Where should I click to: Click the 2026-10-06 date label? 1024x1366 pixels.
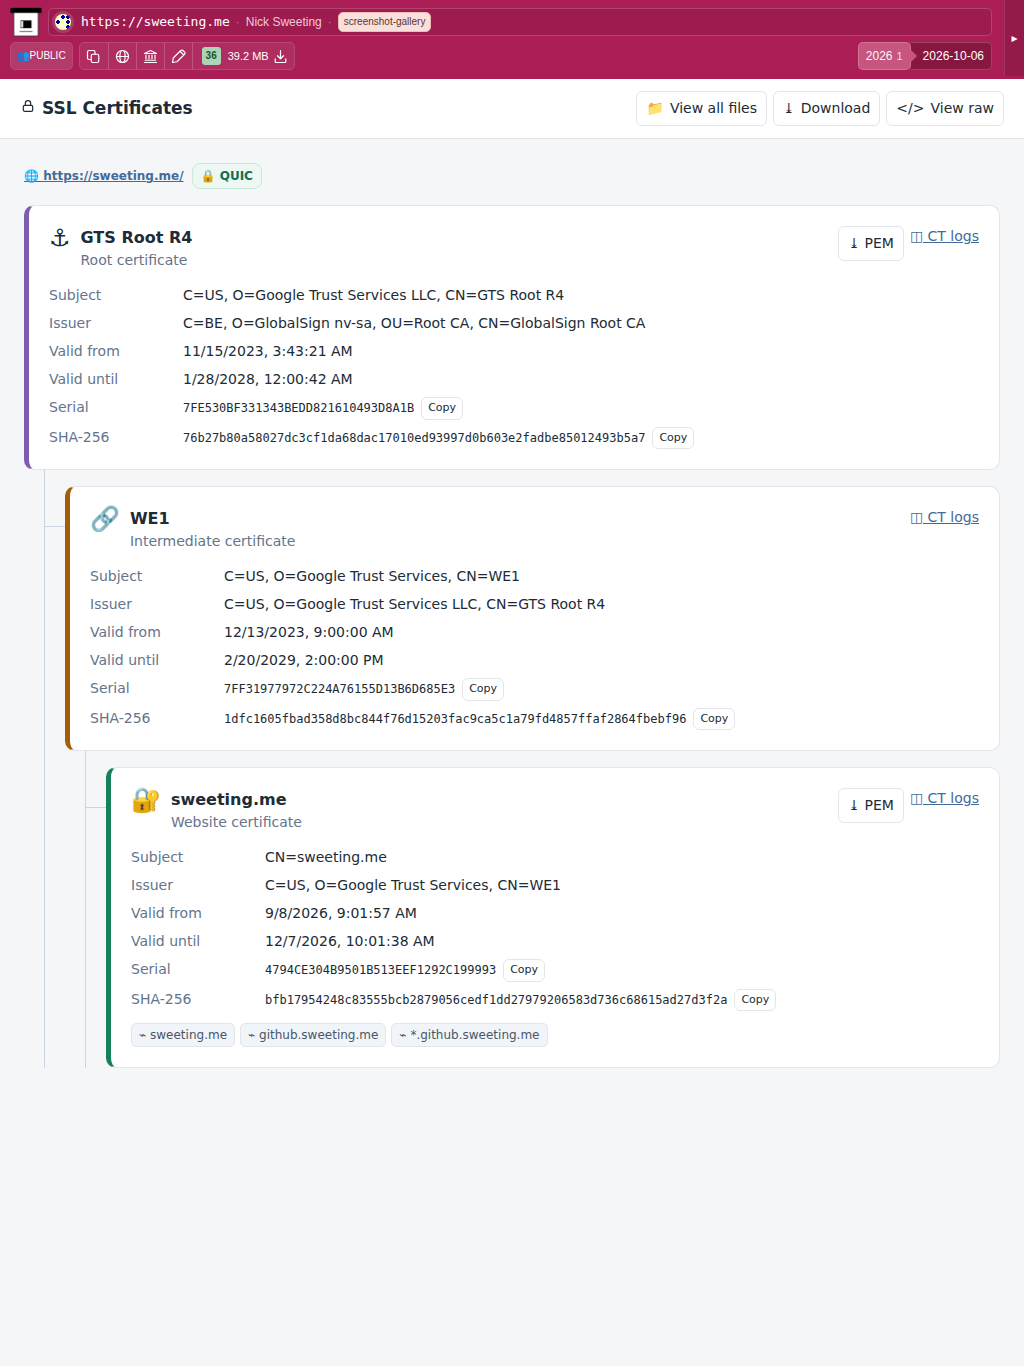click(x=953, y=56)
